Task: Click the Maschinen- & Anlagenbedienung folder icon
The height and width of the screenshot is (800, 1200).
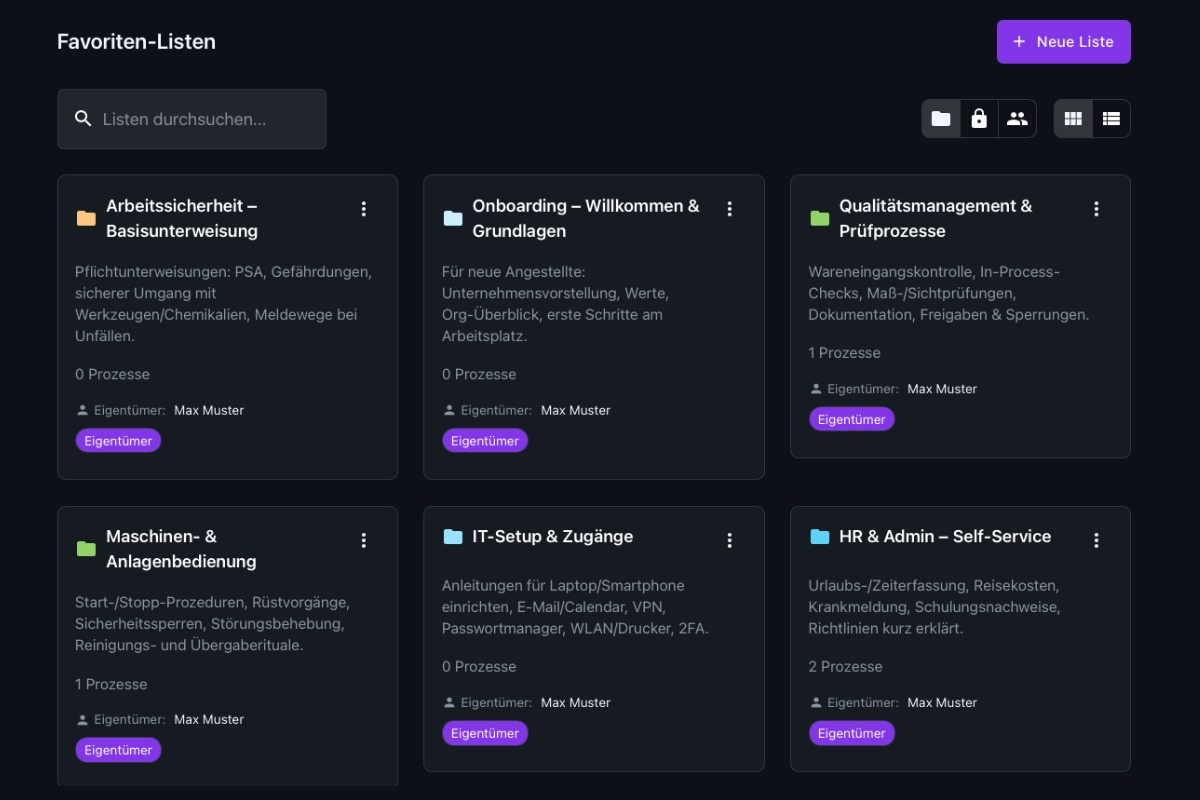Action: (86, 549)
